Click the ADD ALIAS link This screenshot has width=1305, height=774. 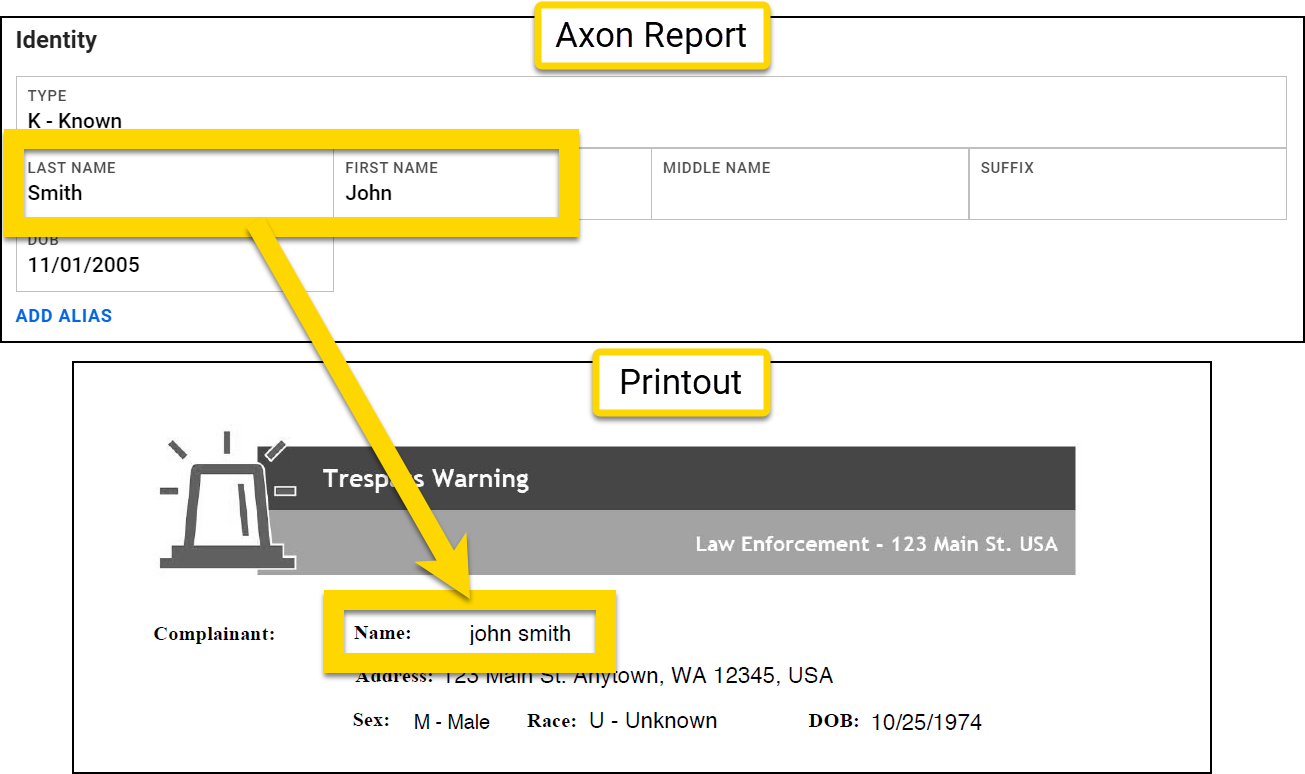63,315
